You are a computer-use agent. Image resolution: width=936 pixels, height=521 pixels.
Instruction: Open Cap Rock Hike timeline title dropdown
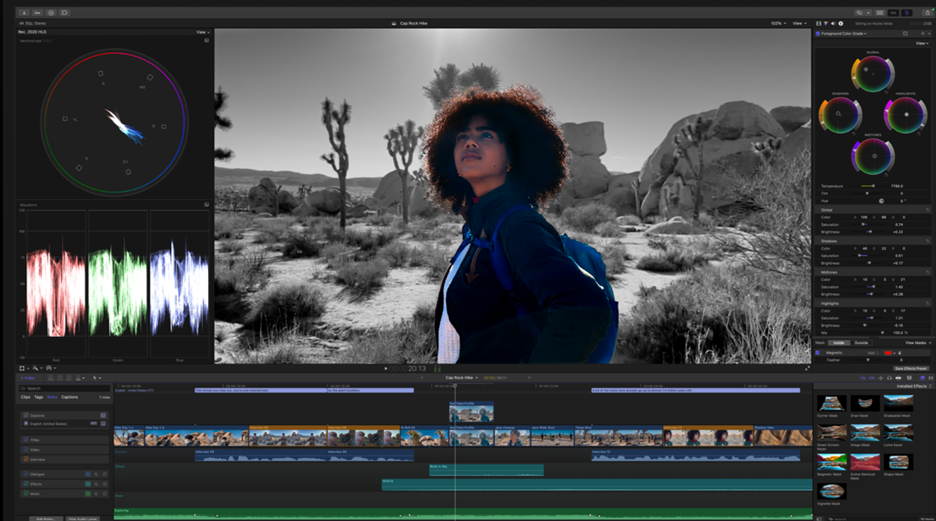[461, 378]
